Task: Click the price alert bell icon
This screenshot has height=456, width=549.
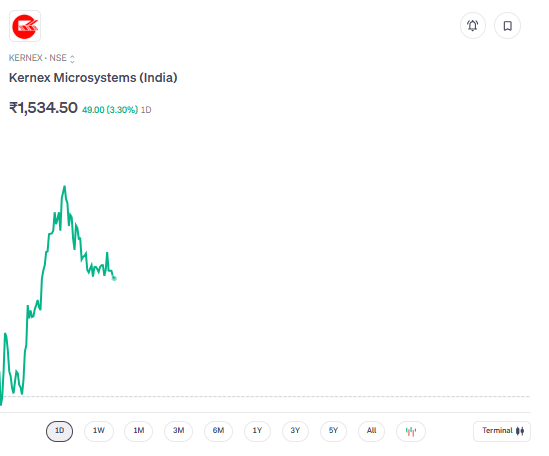Action: pyautogui.click(x=472, y=26)
